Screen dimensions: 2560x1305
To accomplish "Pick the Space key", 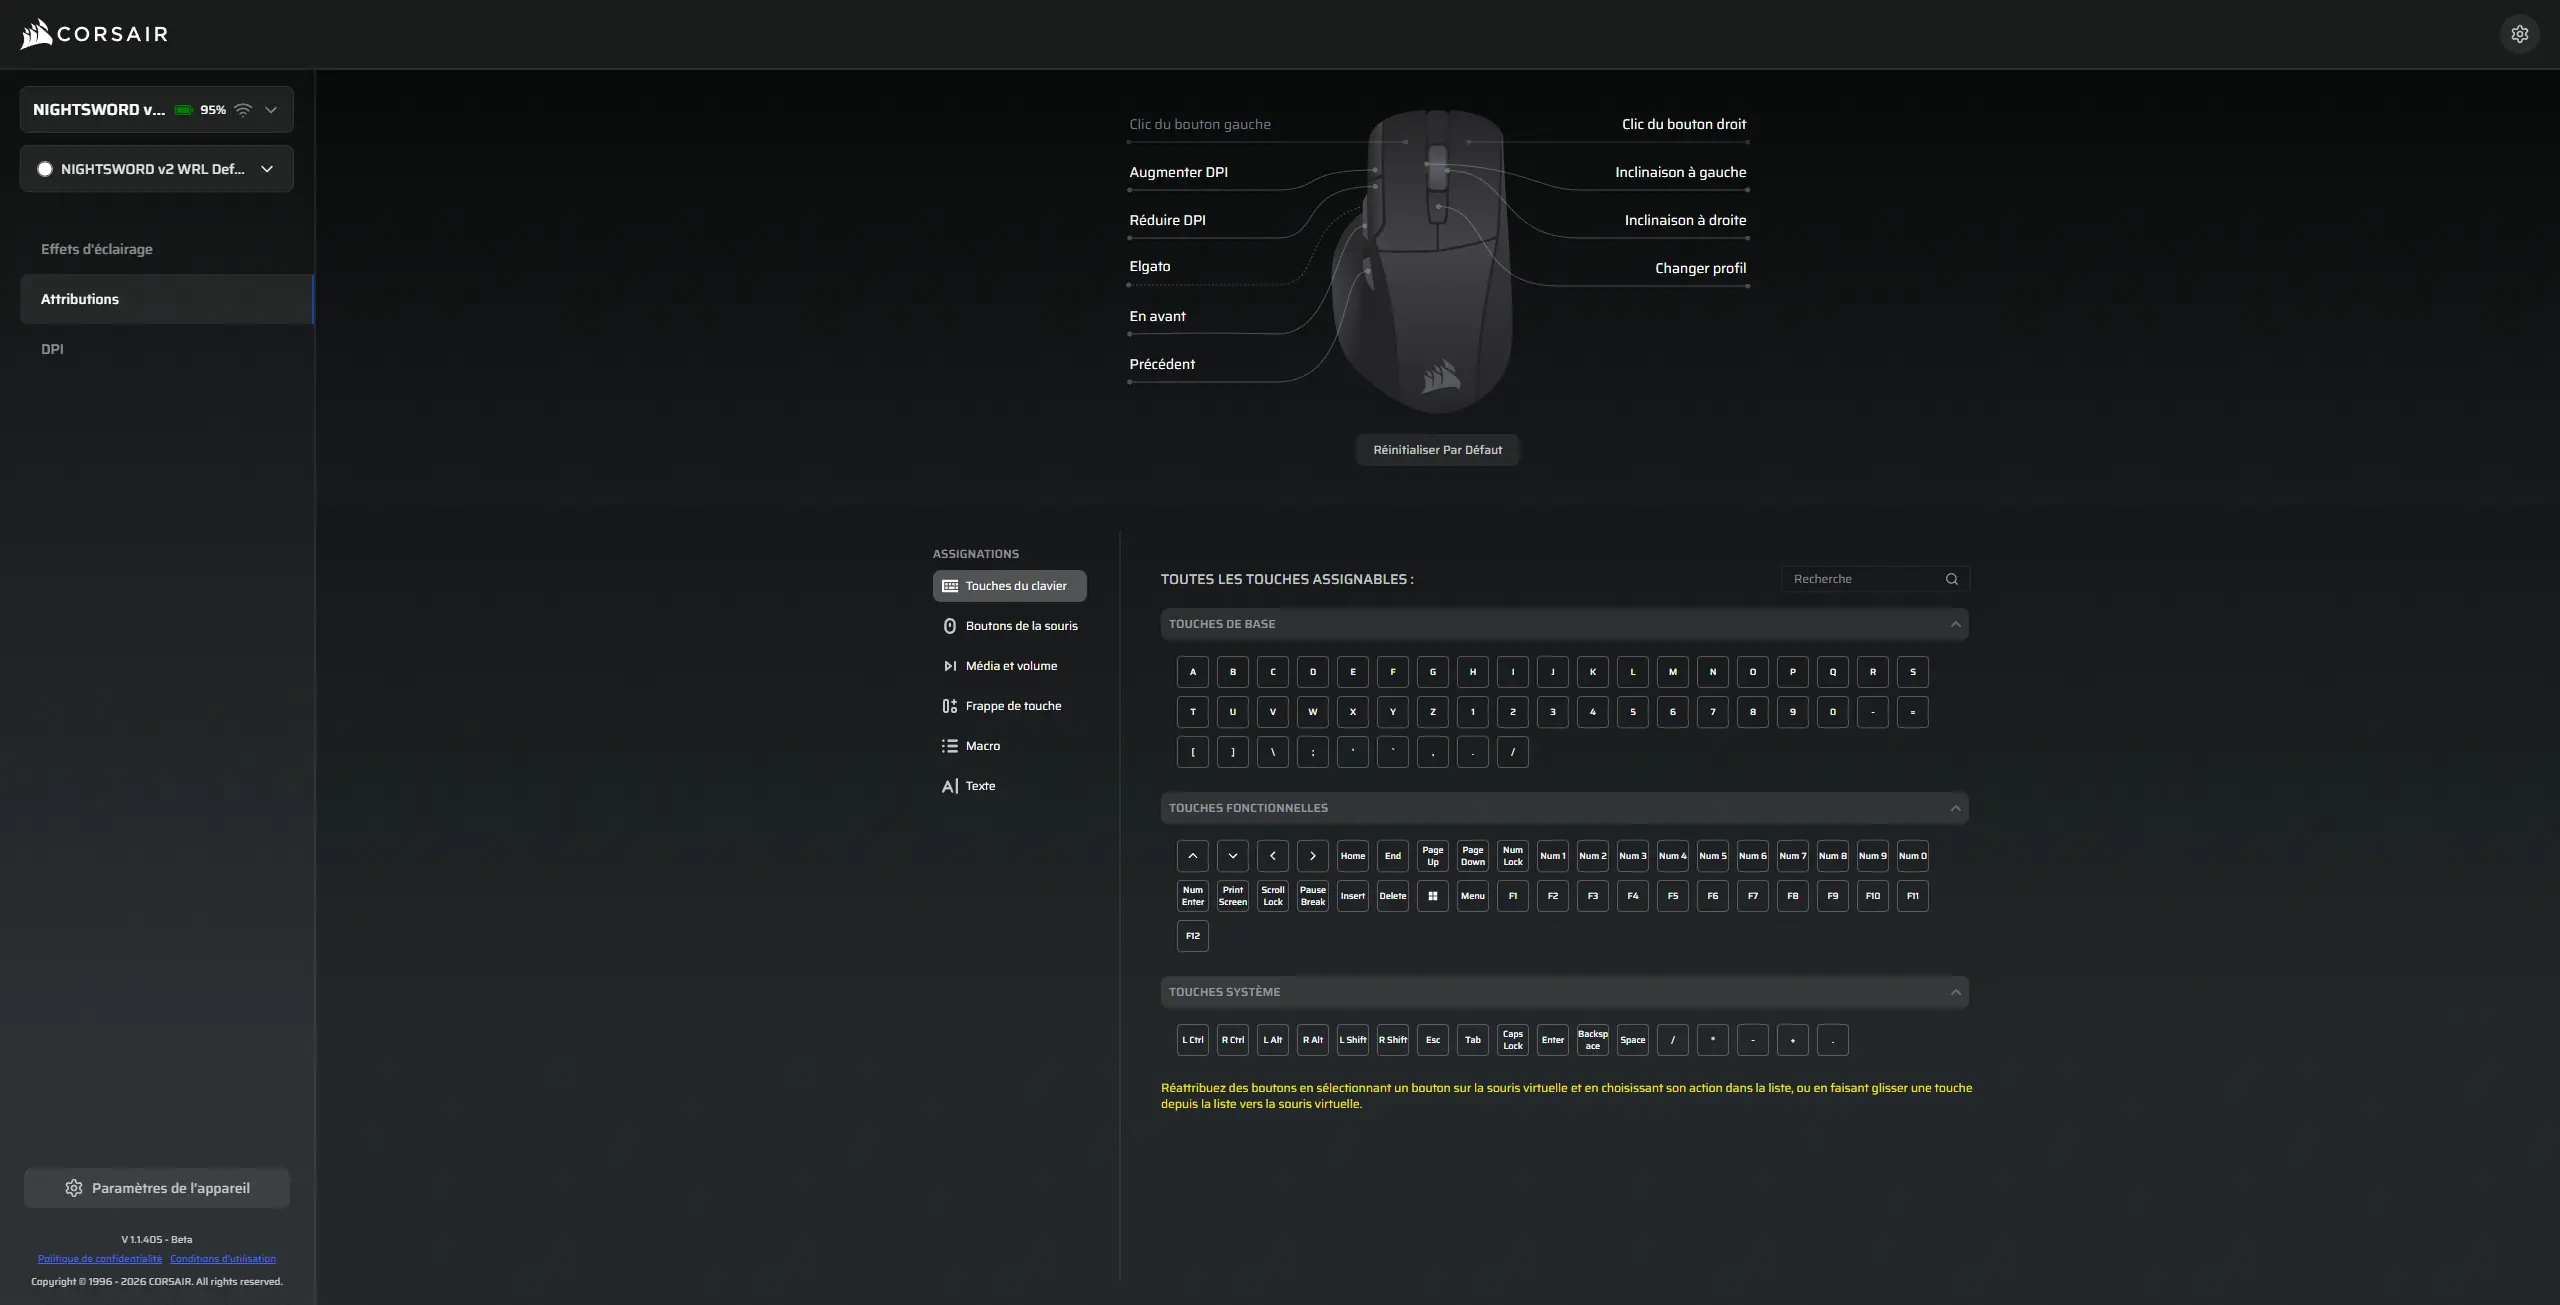I will point(1633,1040).
